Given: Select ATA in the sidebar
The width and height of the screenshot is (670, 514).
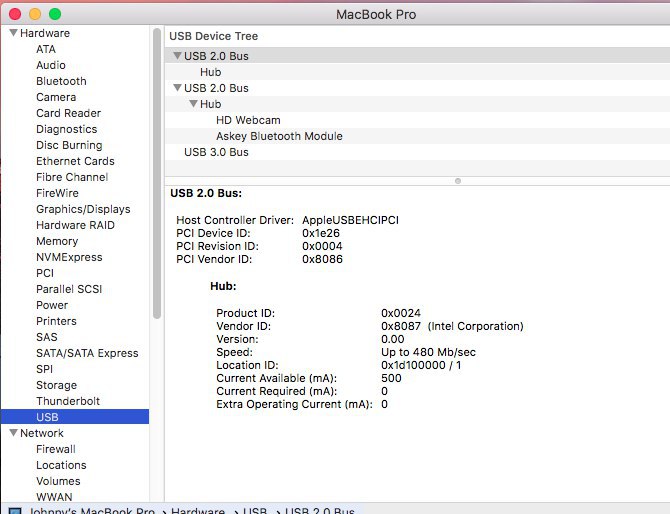Looking at the screenshot, I should tap(46, 49).
